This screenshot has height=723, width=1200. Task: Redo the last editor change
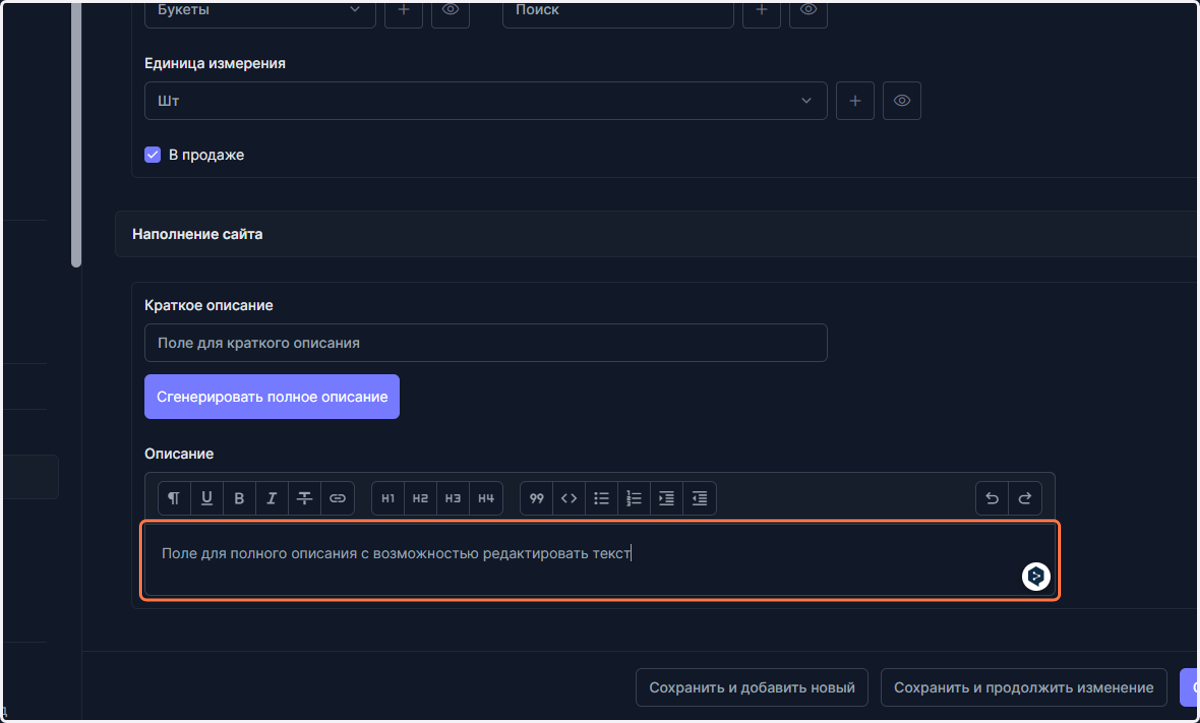coord(1025,498)
